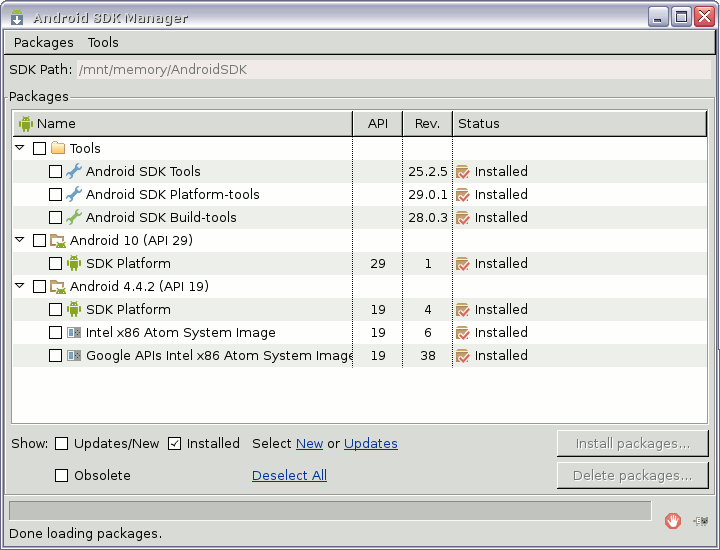720x550 pixels.
Task: Click the 25.2.5 revision cell
Action: (x=428, y=171)
